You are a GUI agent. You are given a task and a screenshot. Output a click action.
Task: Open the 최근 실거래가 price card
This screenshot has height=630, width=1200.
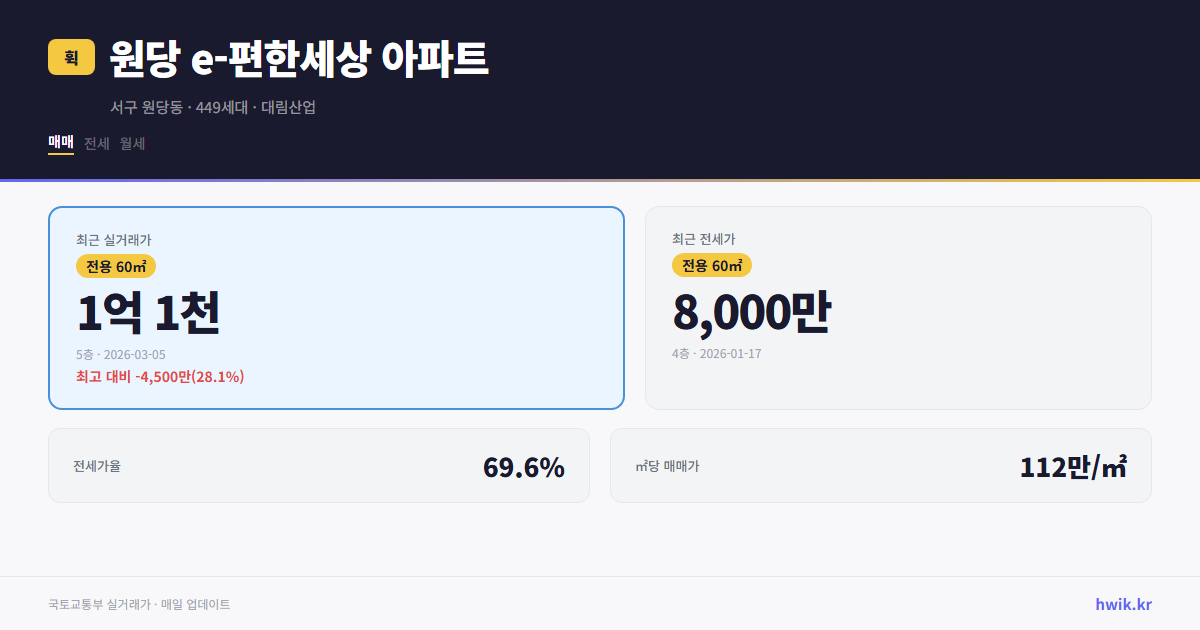[335, 307]
